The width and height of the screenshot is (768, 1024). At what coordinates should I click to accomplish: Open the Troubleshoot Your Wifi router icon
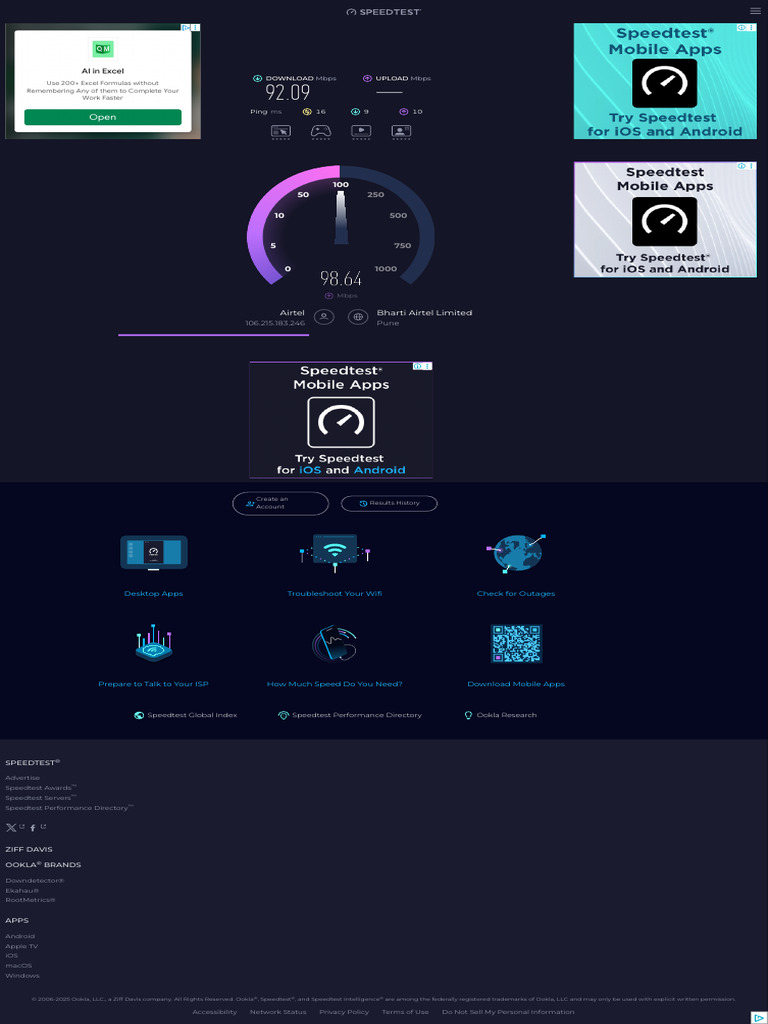pyautogui.click(x=334, y=553)
